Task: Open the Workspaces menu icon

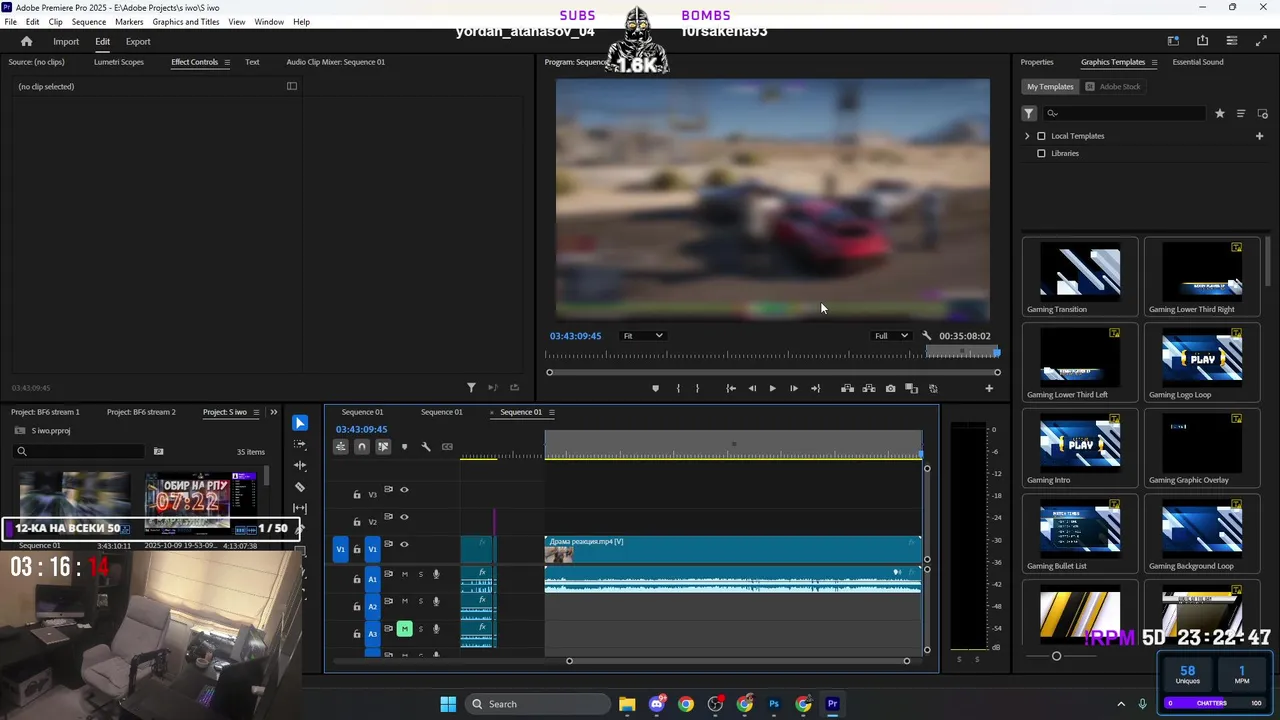Action: point(1174,41)
